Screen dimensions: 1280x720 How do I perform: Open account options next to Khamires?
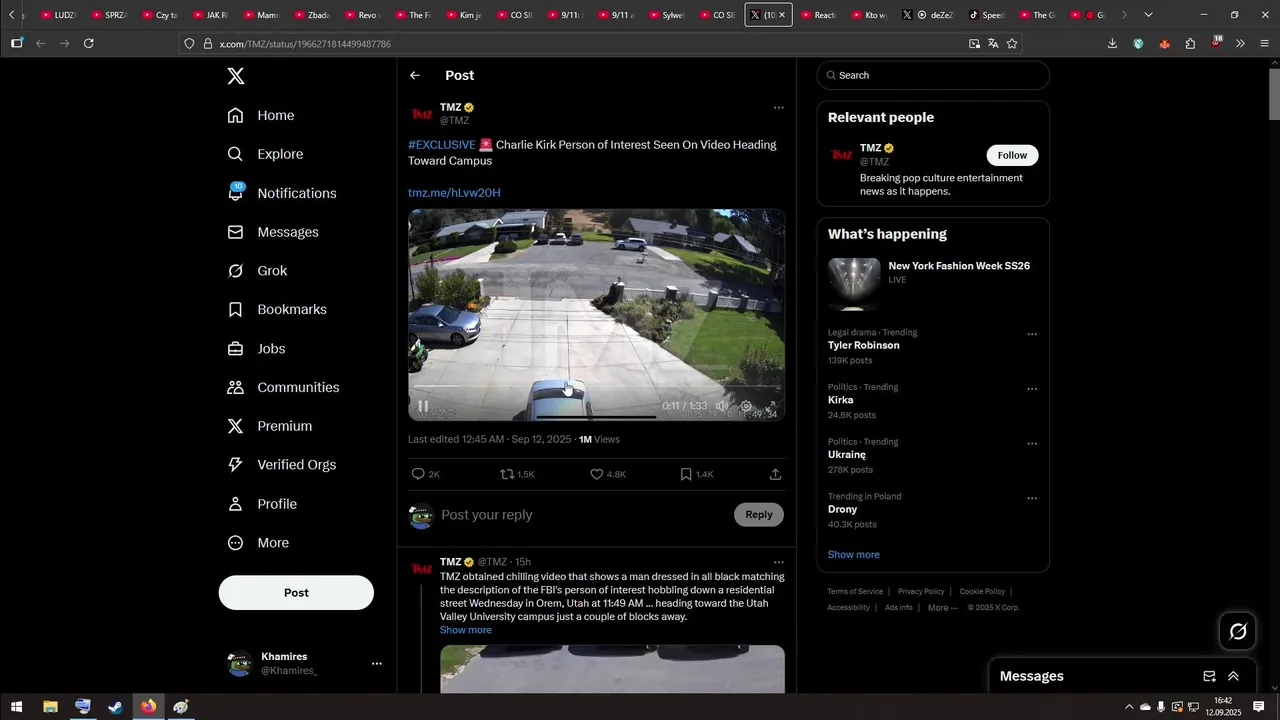pyautogui.click(x=377, y=664)
